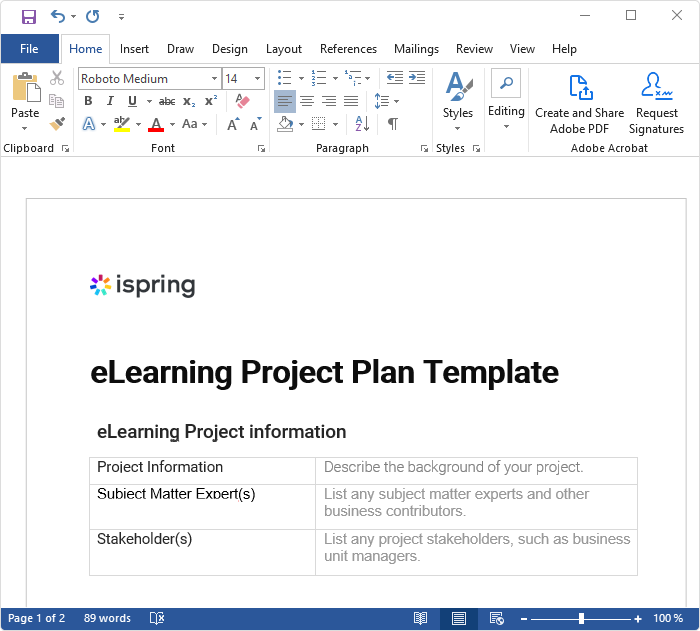Save the document with the floppy icon

(29, 17)
